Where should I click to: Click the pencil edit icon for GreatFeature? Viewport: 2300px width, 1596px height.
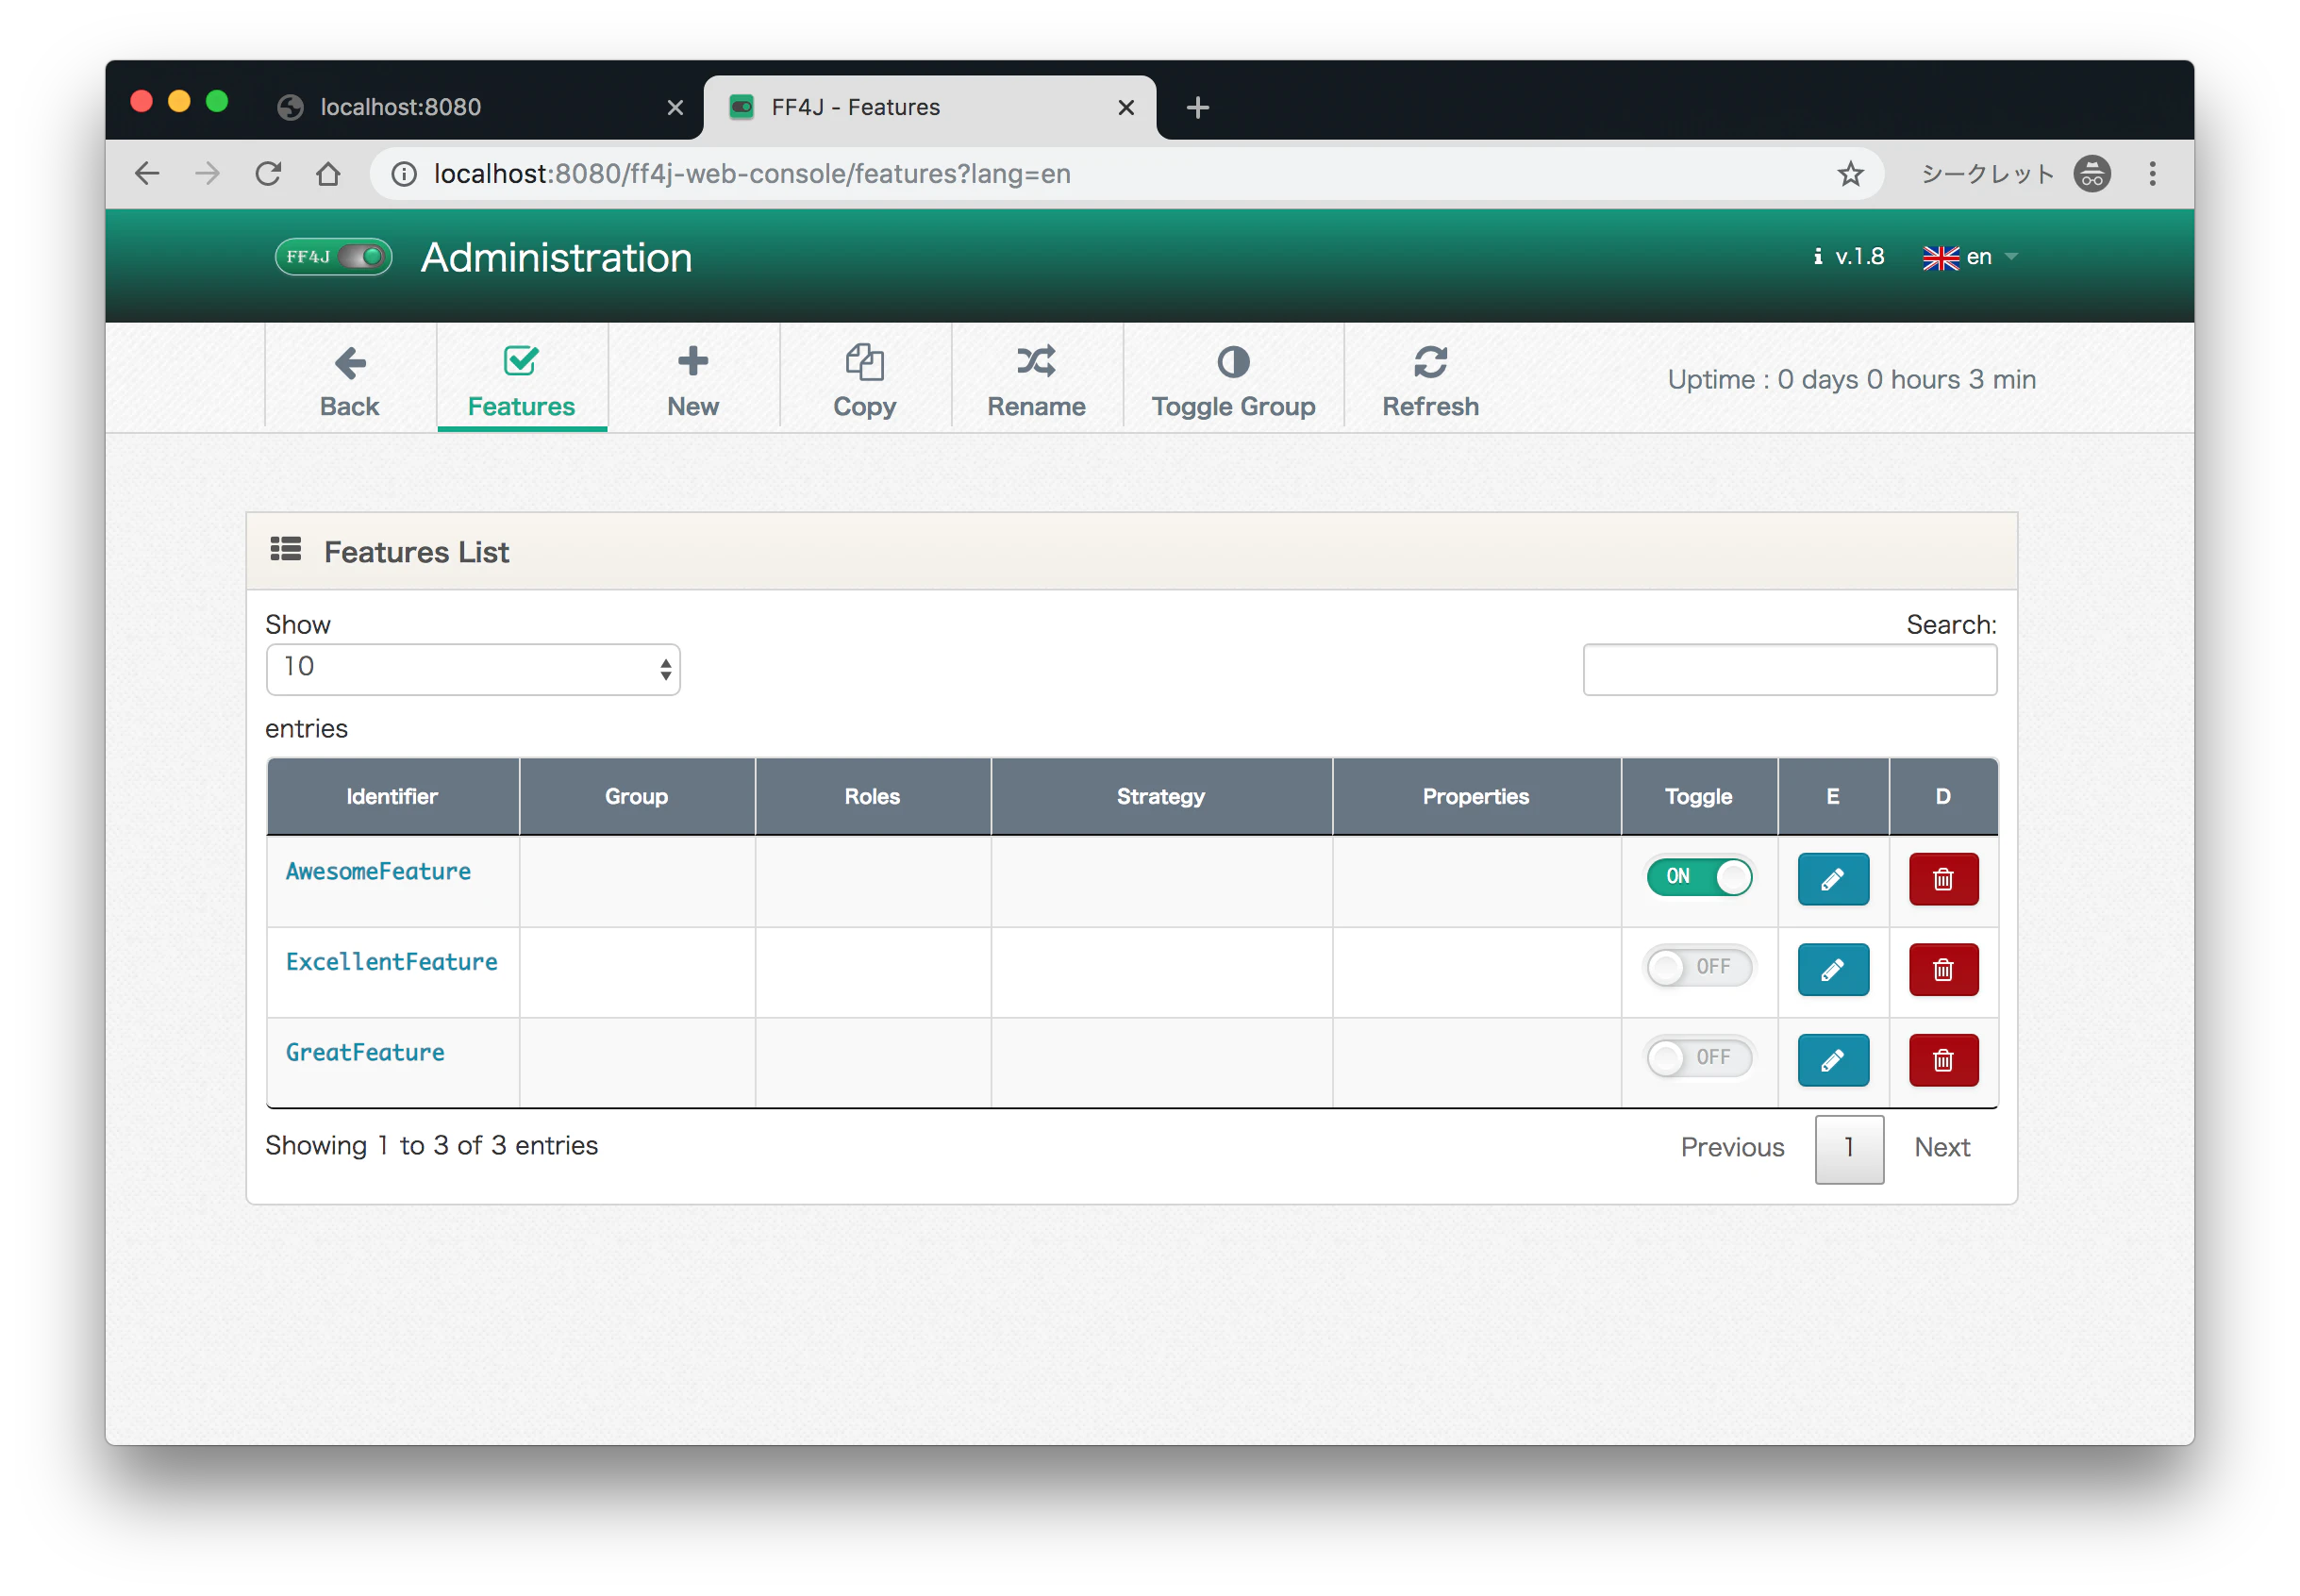click(x=1832, y=1059)
